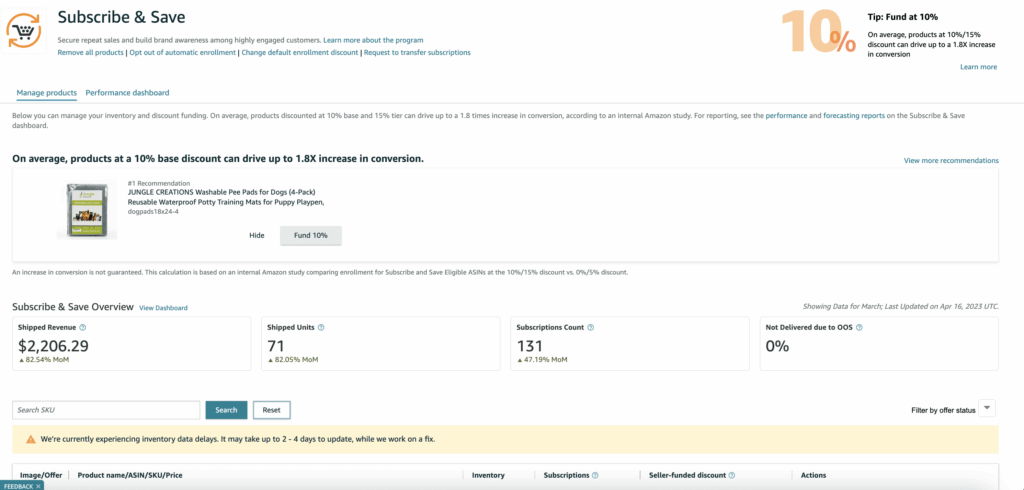This screenshot has width=1024, height=490.
Task: Click the Shipped Units info icon
Action: 321,328
